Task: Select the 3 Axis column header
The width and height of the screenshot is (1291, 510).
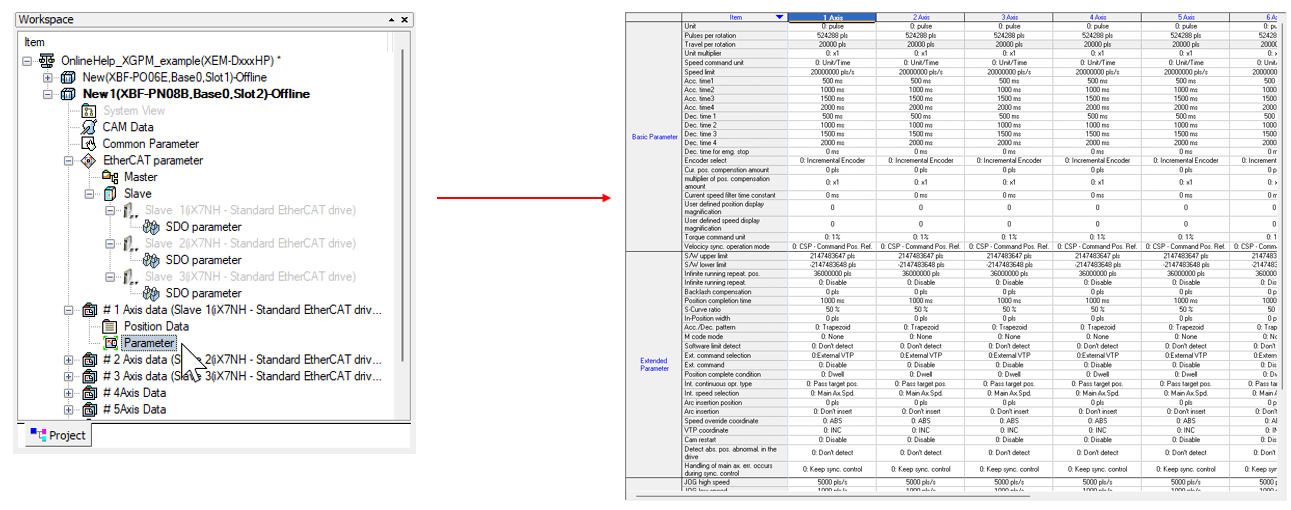Action: [x=1009, y=17]
